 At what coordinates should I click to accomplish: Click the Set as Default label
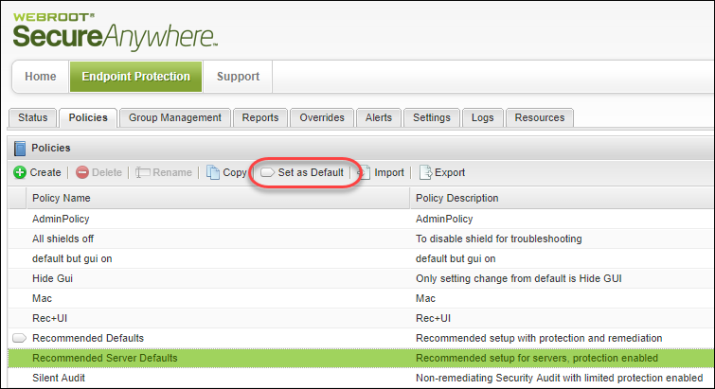click(x=311, y=172)
